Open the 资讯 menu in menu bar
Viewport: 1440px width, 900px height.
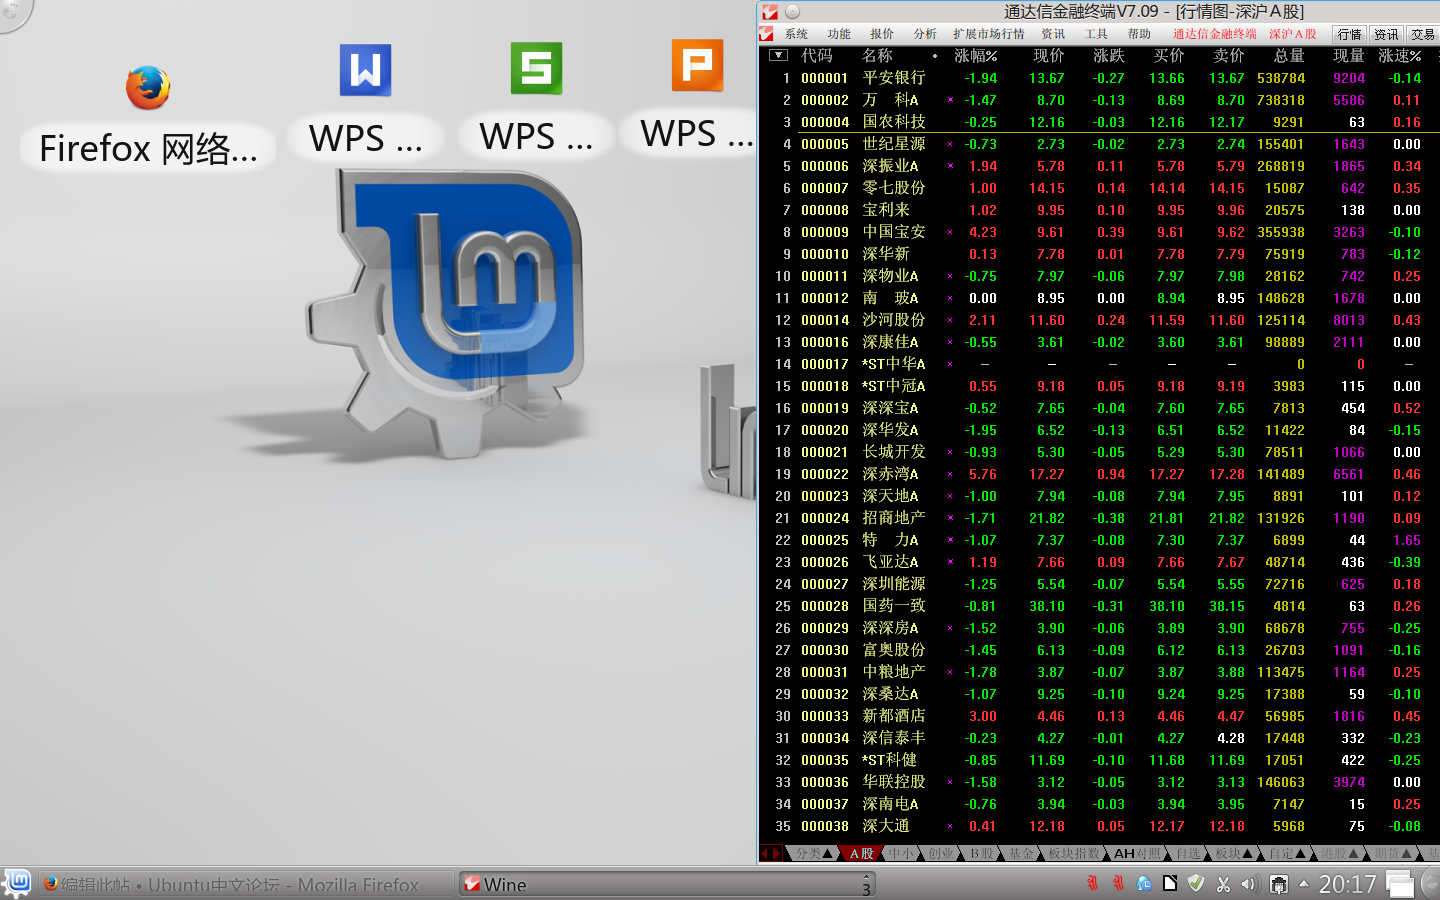pyautogui.click(x=1053, y=34)
